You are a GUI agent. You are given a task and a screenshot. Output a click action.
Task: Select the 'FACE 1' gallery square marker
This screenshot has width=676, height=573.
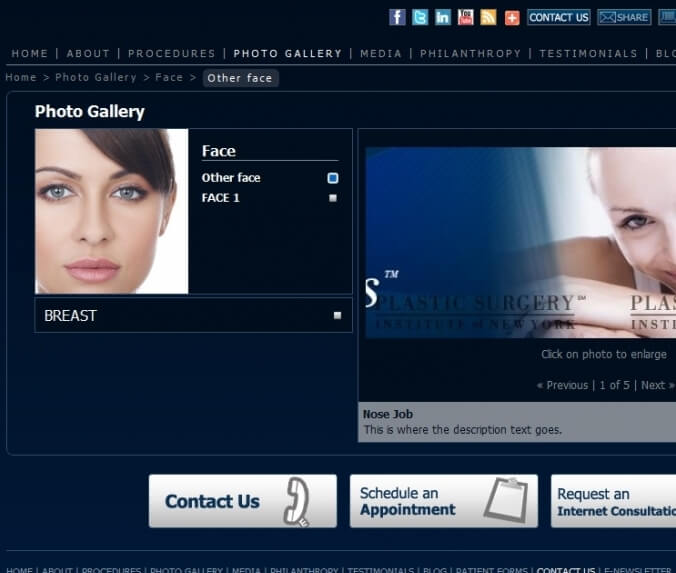tap(333, 198)
